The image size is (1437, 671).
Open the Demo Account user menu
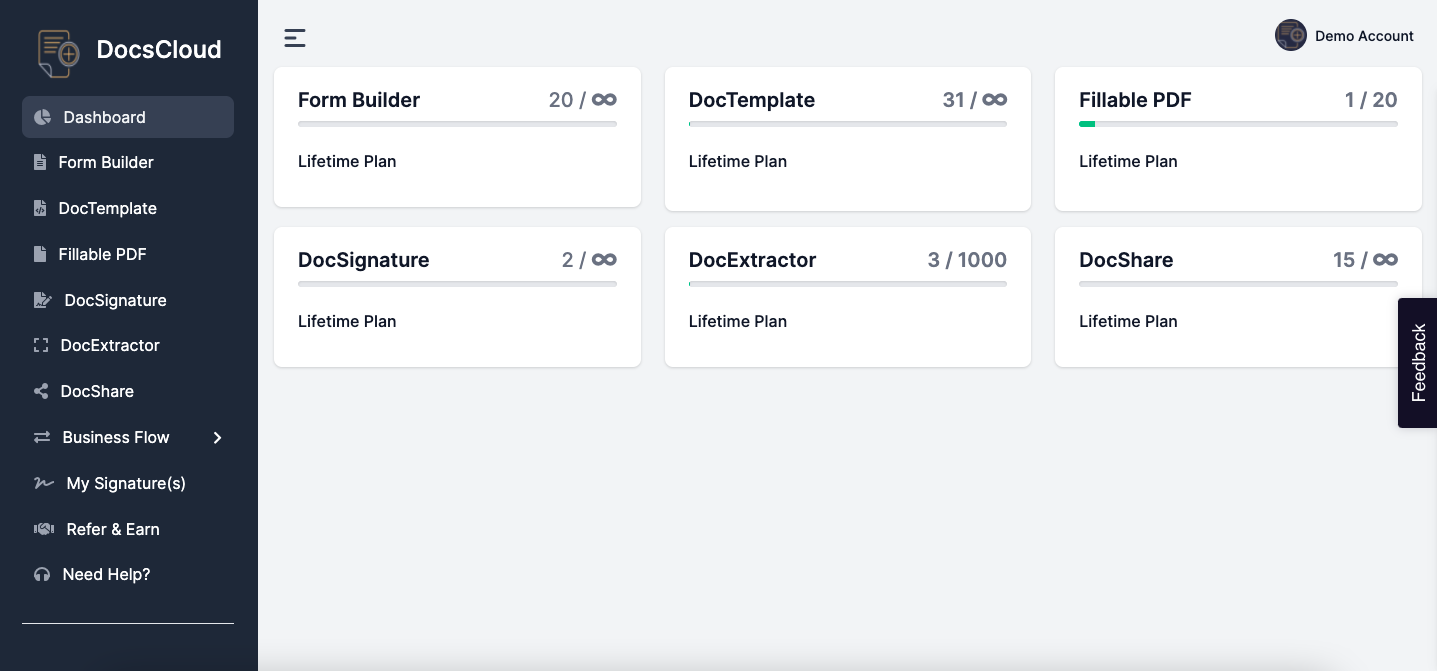tap(1363, 36)
